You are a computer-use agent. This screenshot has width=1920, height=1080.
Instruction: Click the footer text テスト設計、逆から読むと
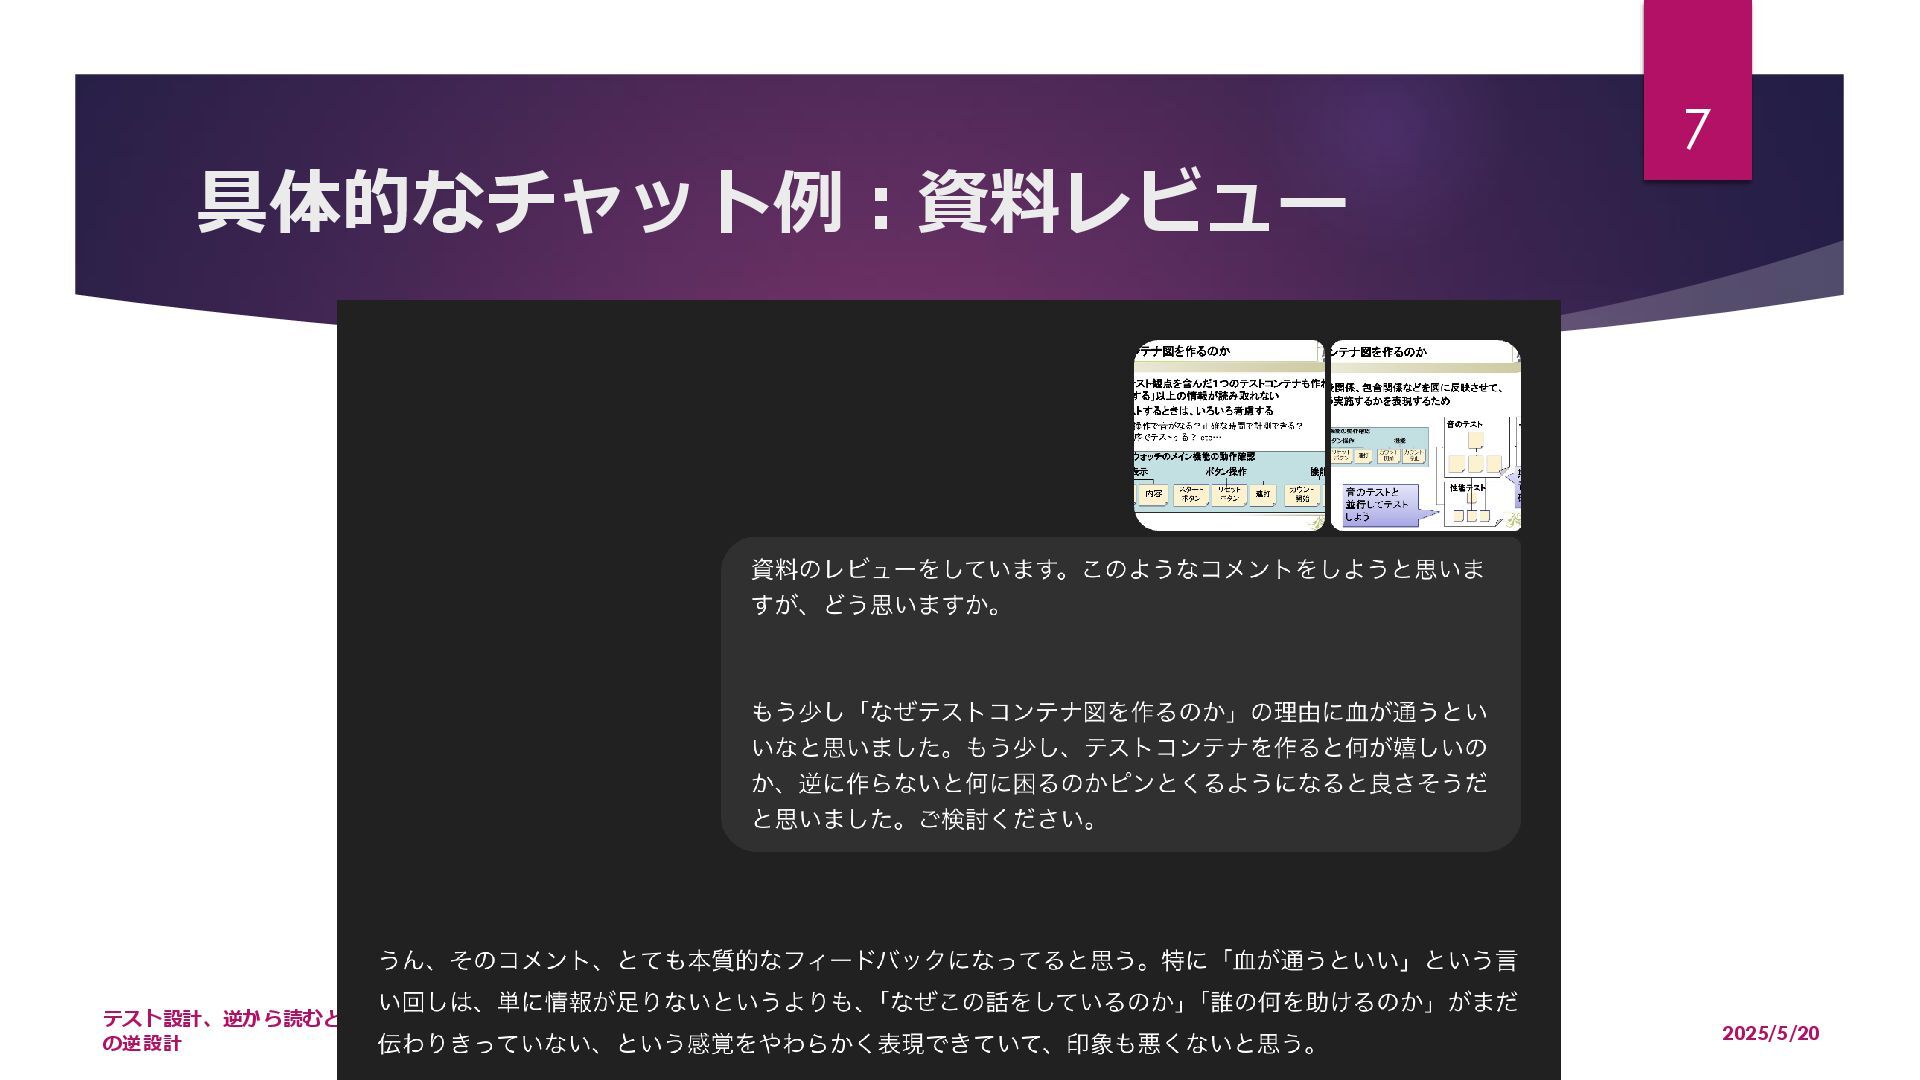point(220,1019)
